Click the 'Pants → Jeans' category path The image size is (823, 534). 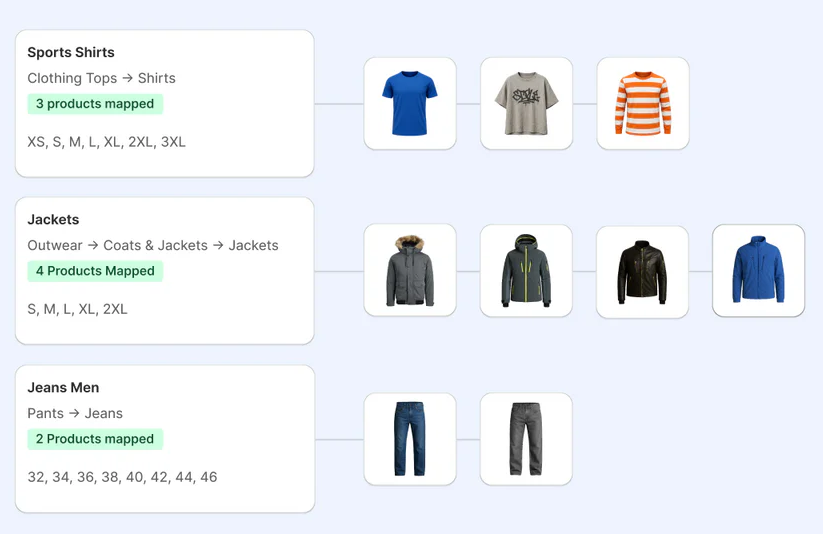(x=75, y=413)
